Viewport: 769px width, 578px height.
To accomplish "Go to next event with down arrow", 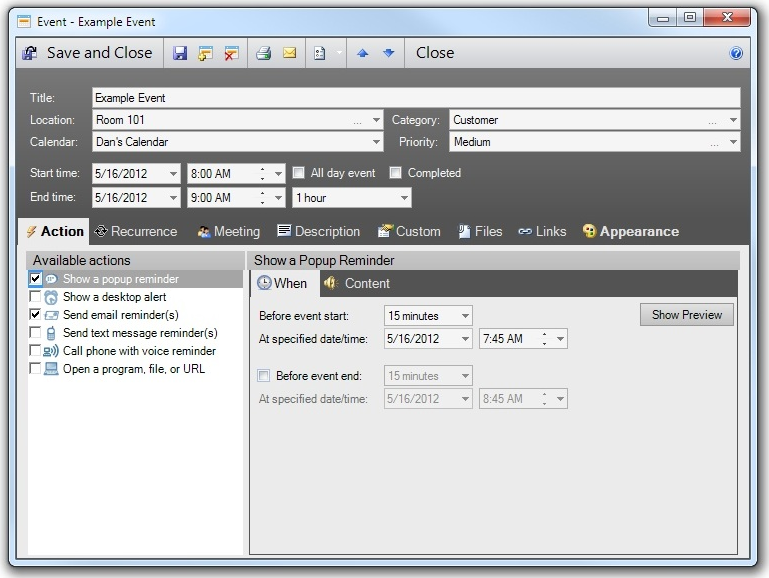I will point(388,53).
